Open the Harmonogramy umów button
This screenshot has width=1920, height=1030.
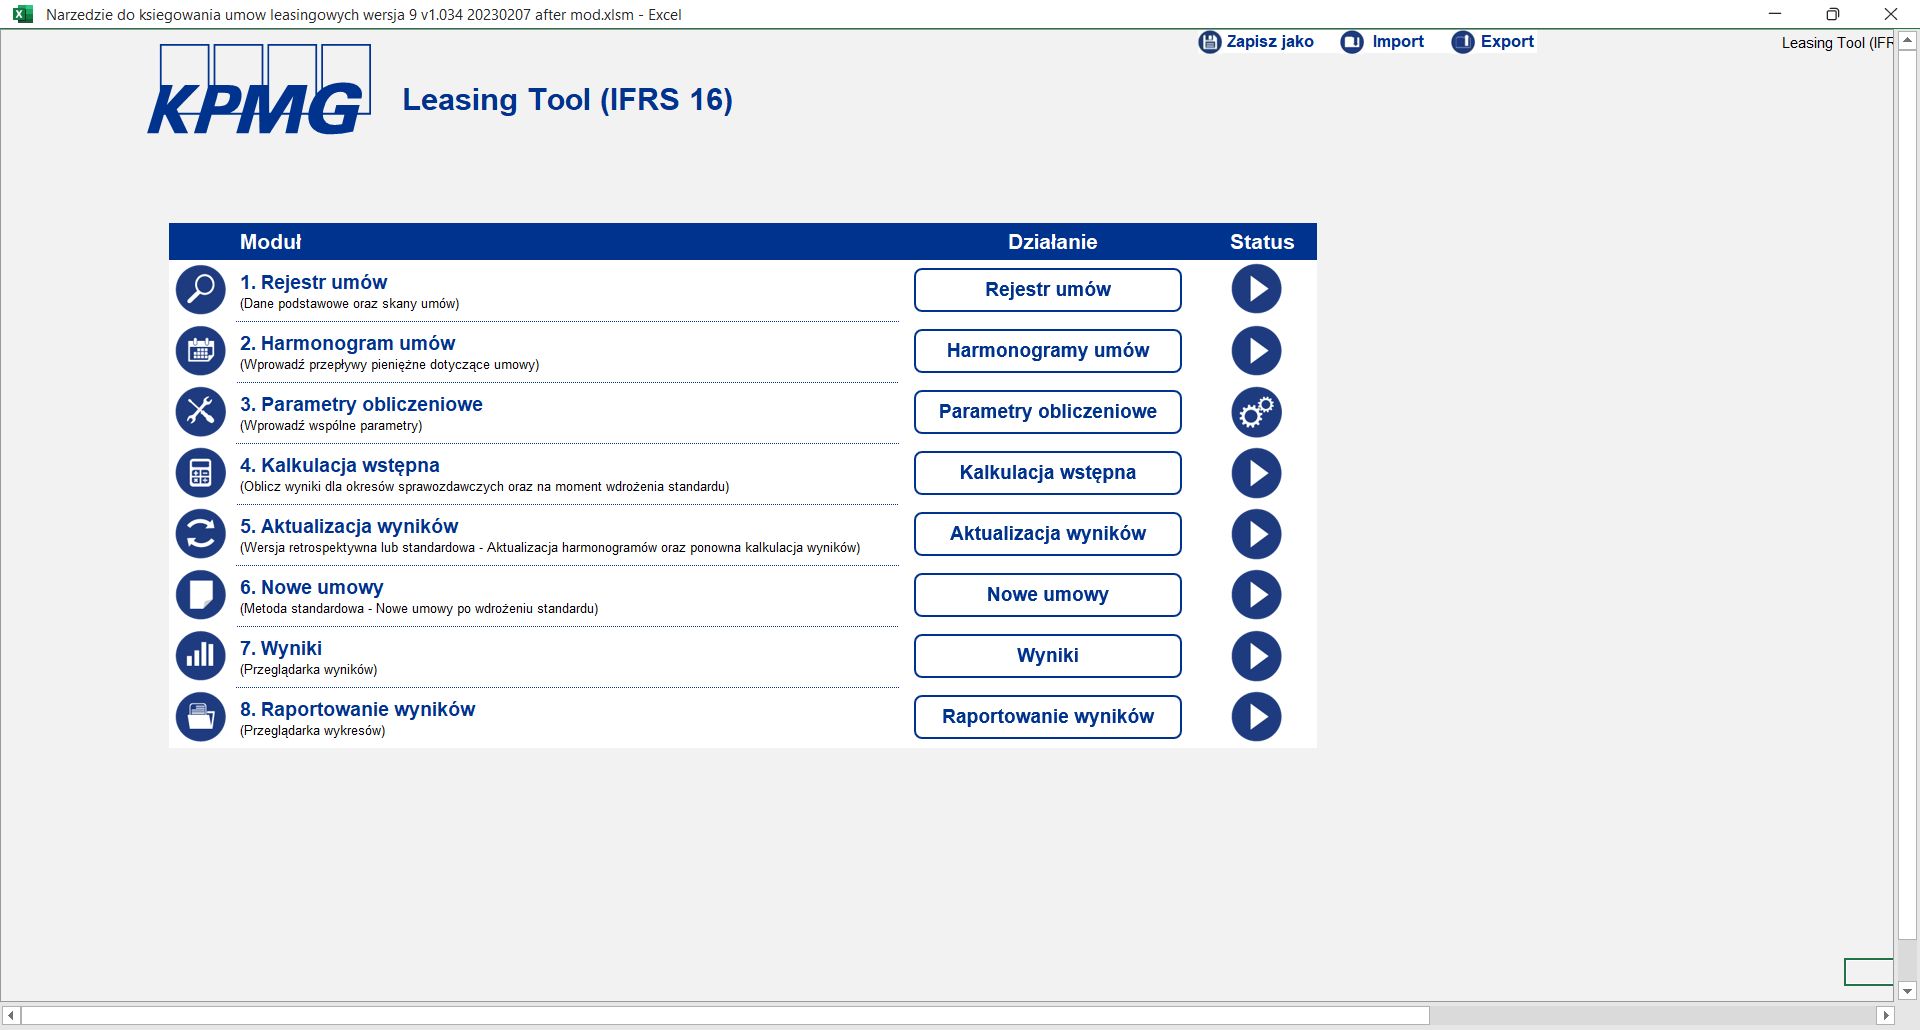coord(1047,351)
